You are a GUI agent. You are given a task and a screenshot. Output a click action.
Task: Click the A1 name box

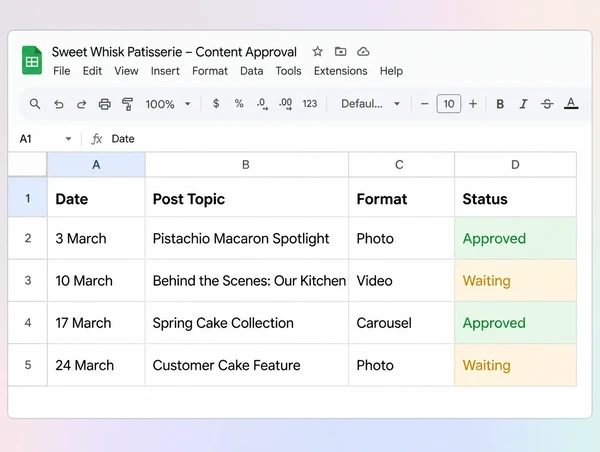tap(26, 139)
